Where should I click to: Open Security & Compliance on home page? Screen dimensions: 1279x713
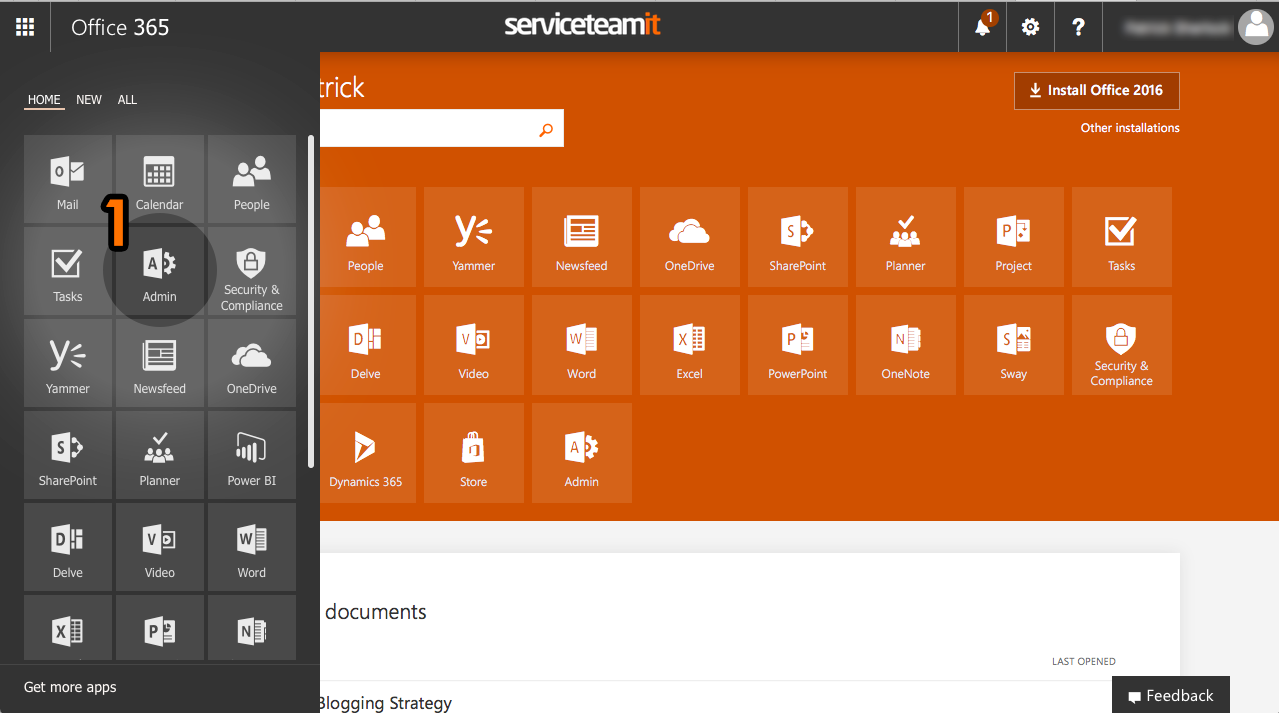tap(1122, 345)
